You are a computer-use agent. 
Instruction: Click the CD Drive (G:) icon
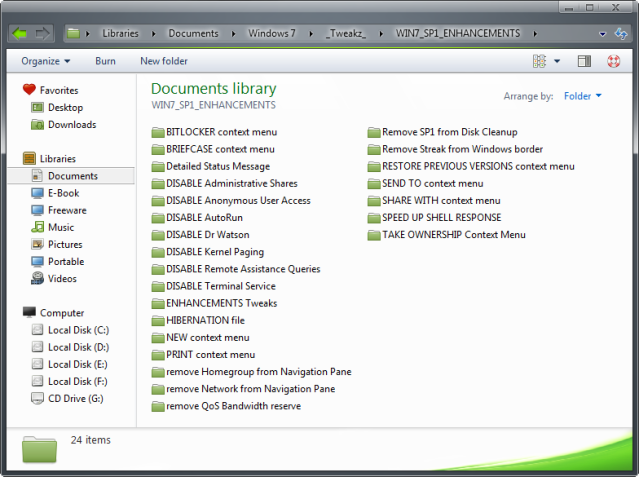(x=37, y=398)
